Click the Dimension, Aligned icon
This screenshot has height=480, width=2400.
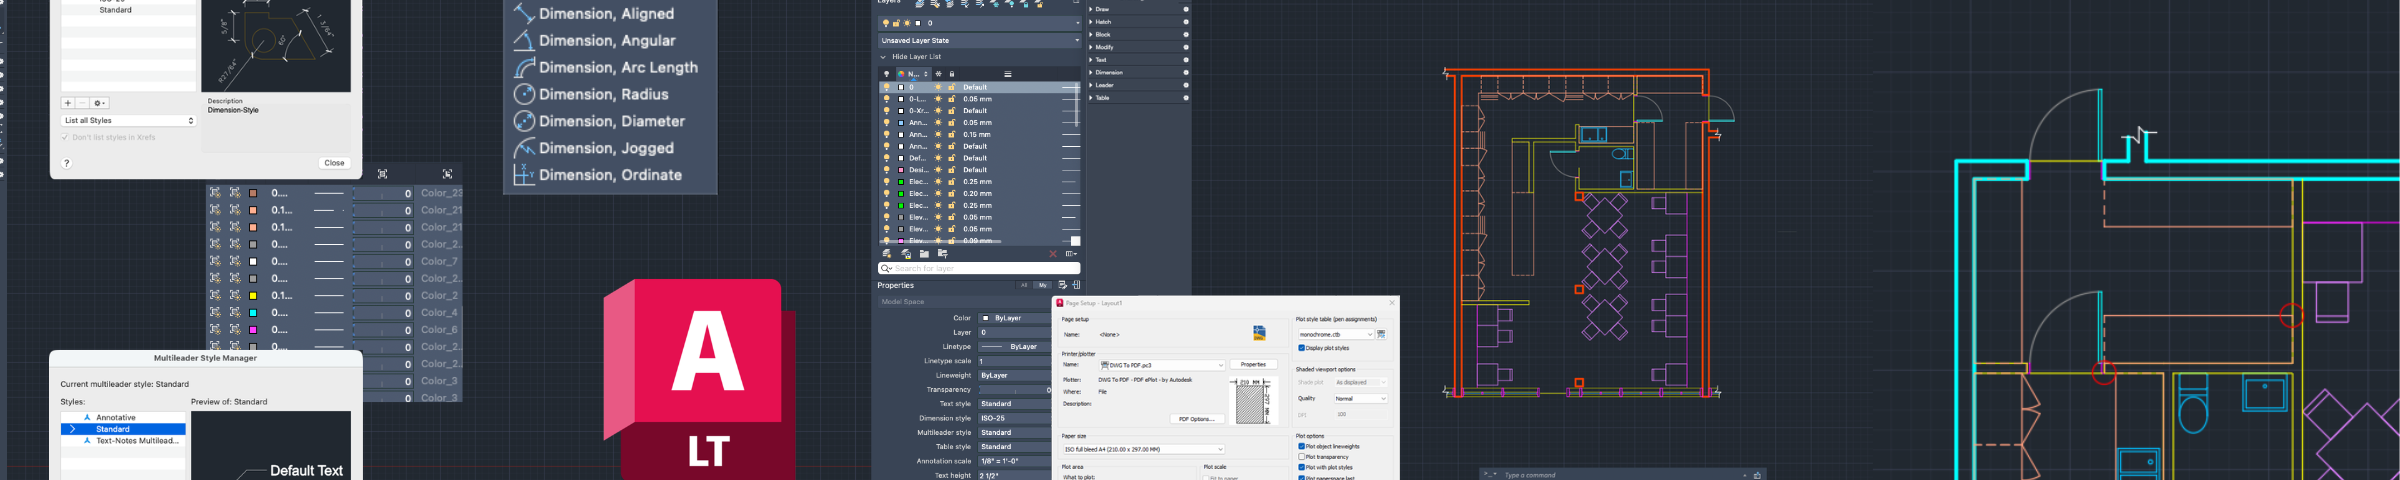tap(524, 14)
